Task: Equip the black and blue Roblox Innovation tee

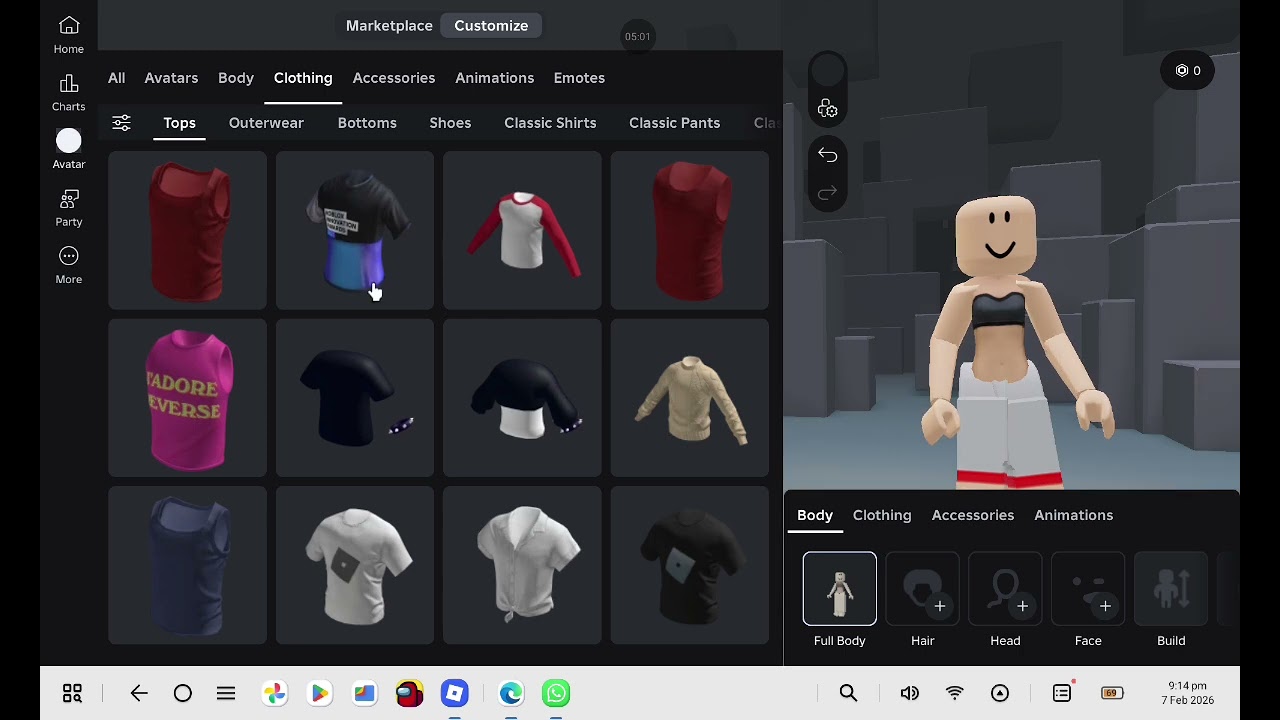Action: pyautogui.click(x=355, y=231)
